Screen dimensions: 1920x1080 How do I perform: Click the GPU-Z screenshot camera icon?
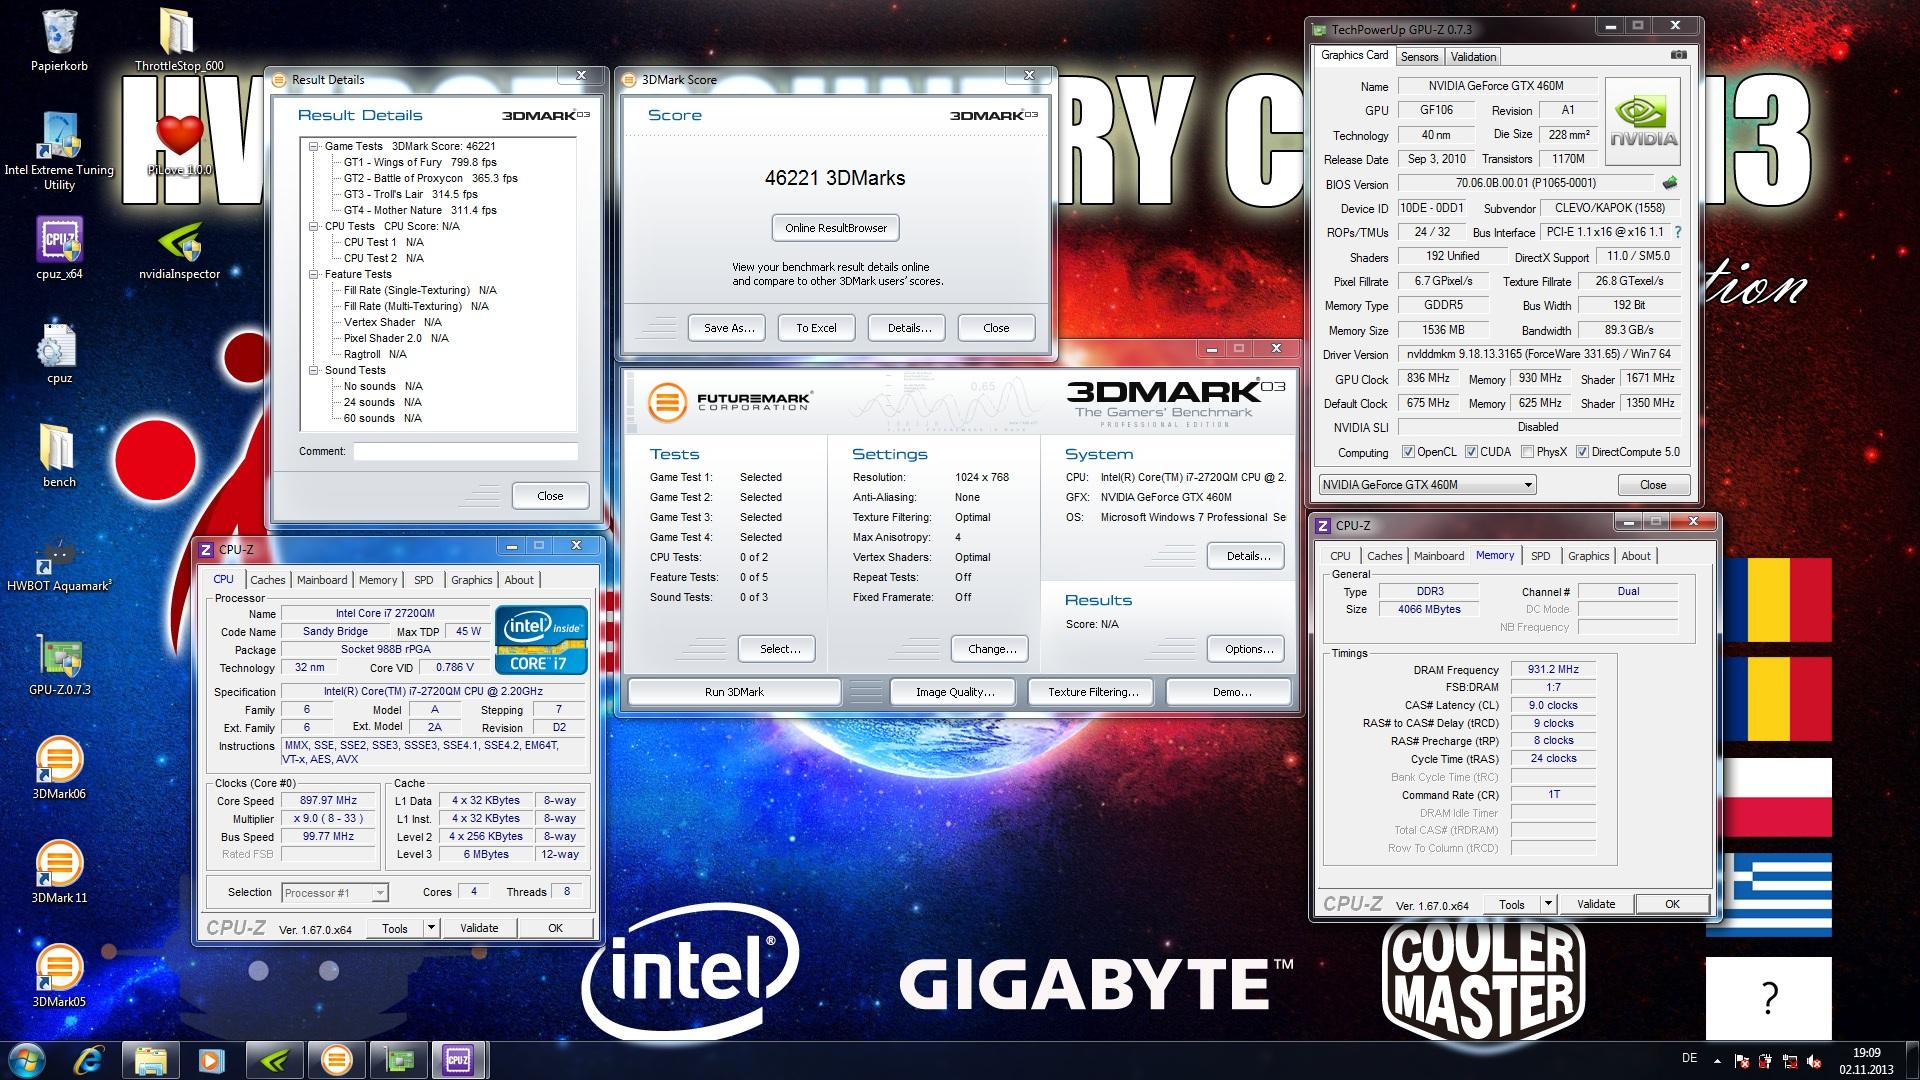1679,55
